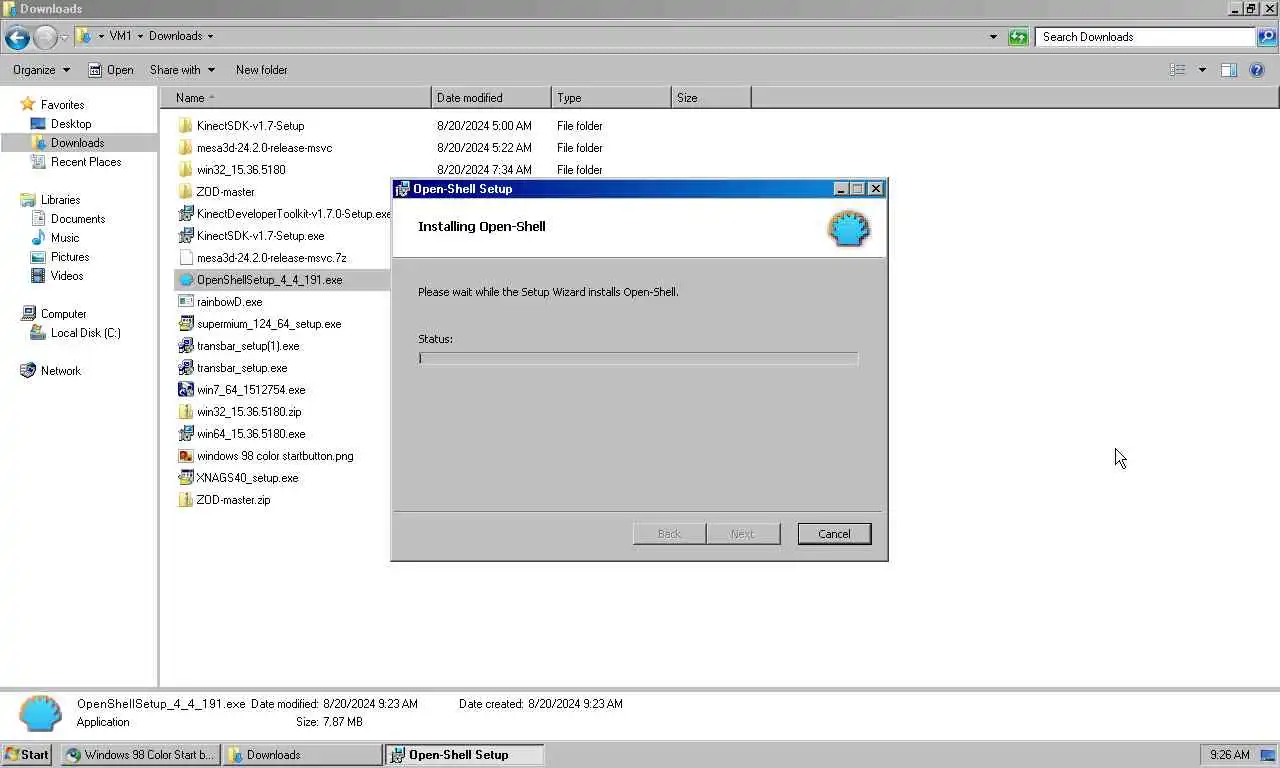
Task: Select the win7_64_1512754.exe icon
Action: coord(185,390)
